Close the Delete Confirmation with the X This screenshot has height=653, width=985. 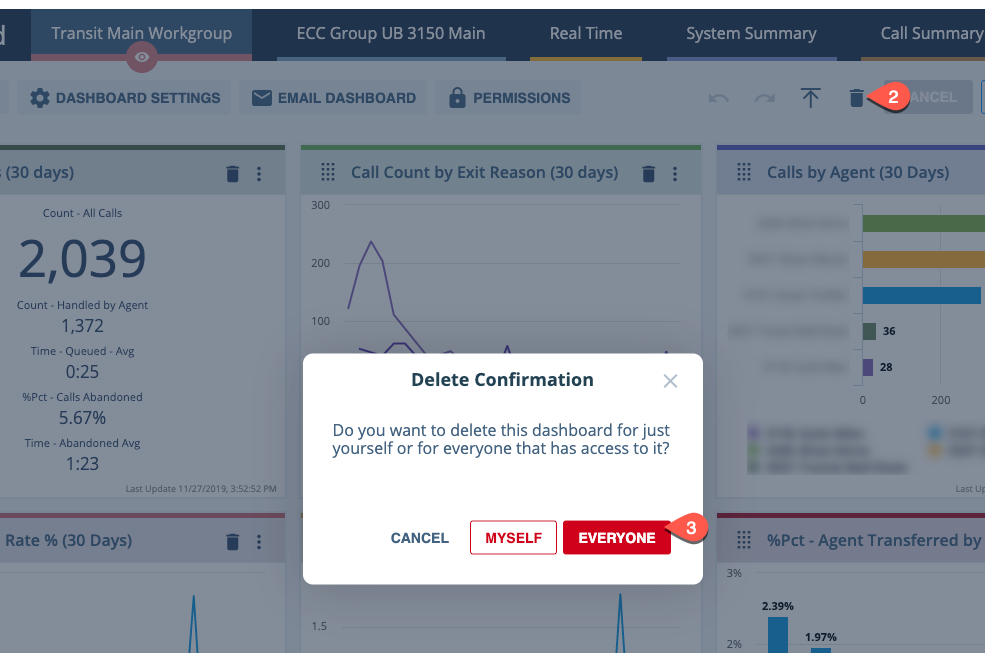point(670,381)
